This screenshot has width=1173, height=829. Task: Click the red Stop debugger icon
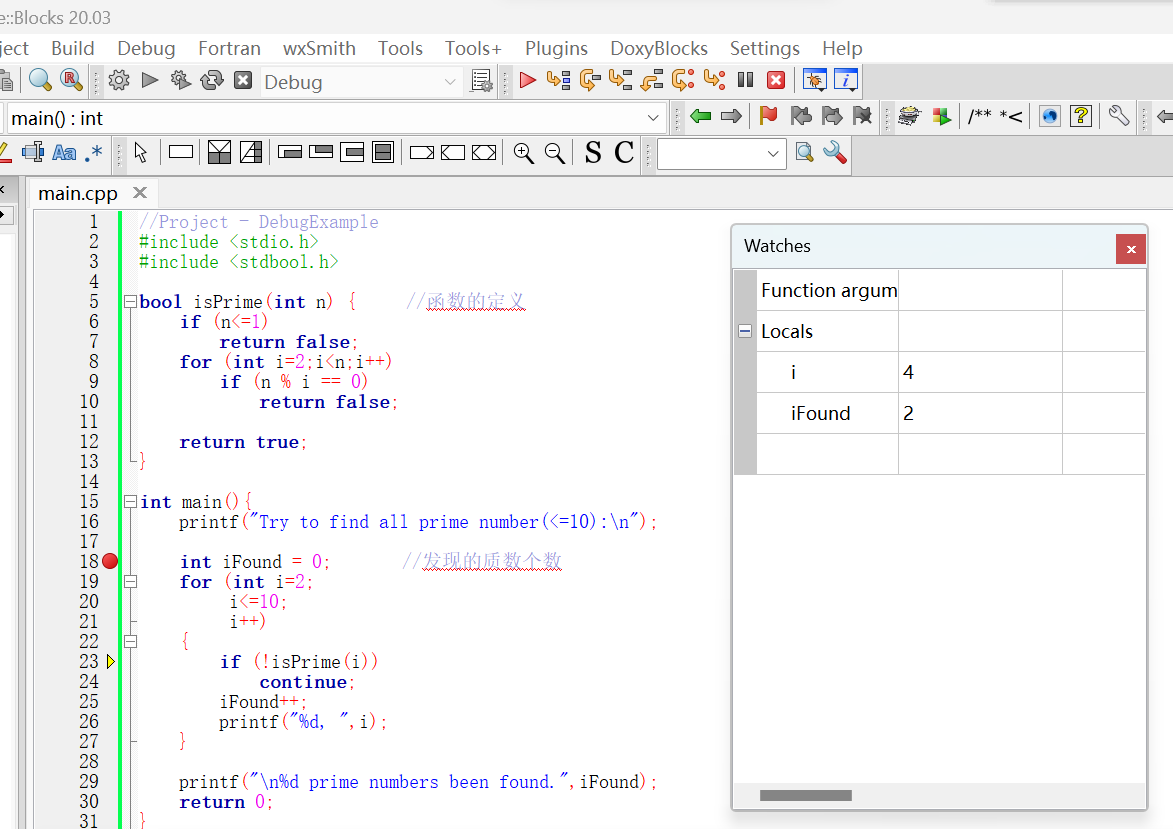[777, 80]
